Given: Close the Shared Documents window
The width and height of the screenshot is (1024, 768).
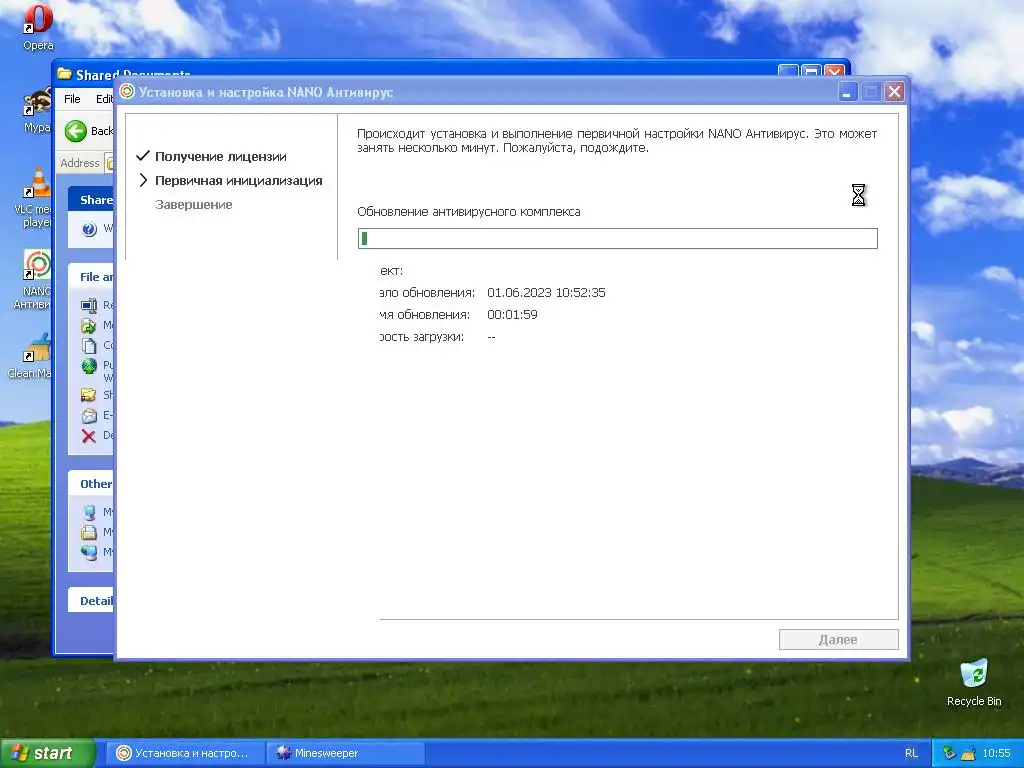Looking at the screenshot, I should pos(834,71).
